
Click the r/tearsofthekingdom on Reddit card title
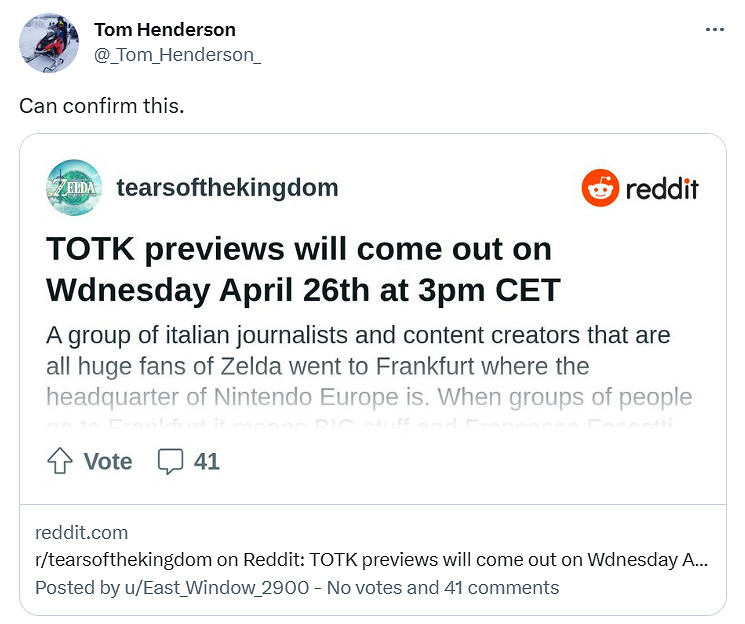point(371,559)
